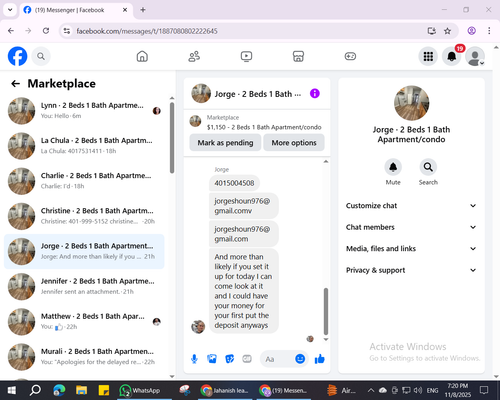Open Christine's conversation

tap(84, 216)
